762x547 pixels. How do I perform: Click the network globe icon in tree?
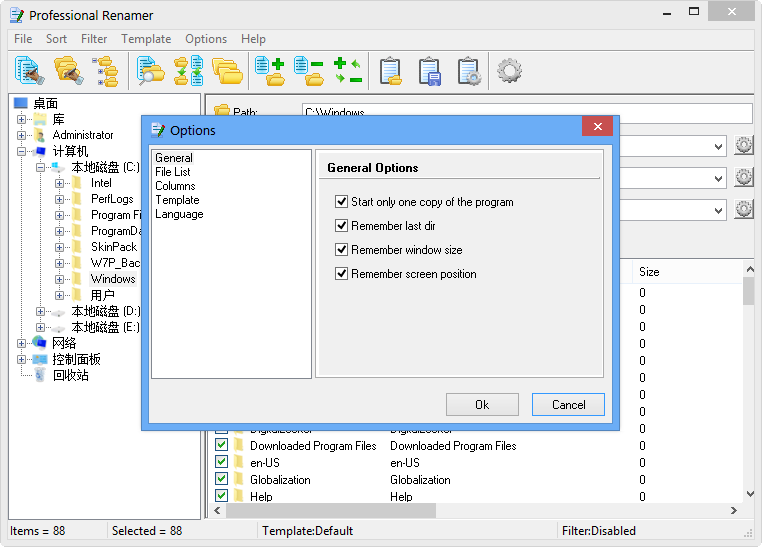point(39,343)
